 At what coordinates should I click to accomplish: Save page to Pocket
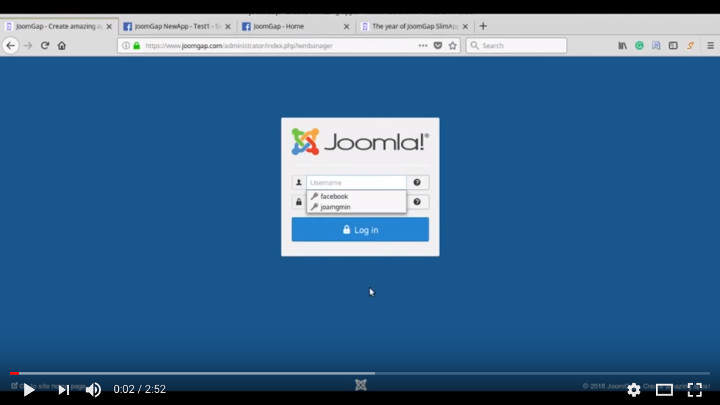click(x=438, y=45)
